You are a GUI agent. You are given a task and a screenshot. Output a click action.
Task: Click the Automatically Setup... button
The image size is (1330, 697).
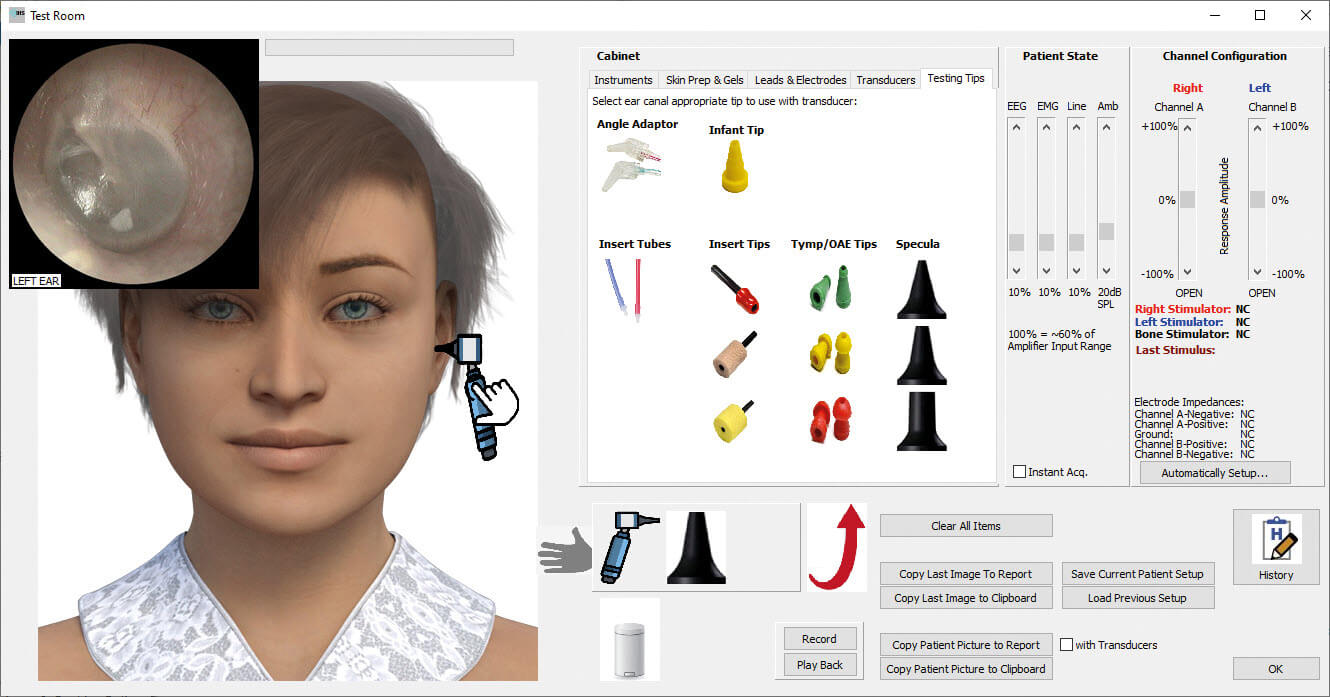(1214, 473)
